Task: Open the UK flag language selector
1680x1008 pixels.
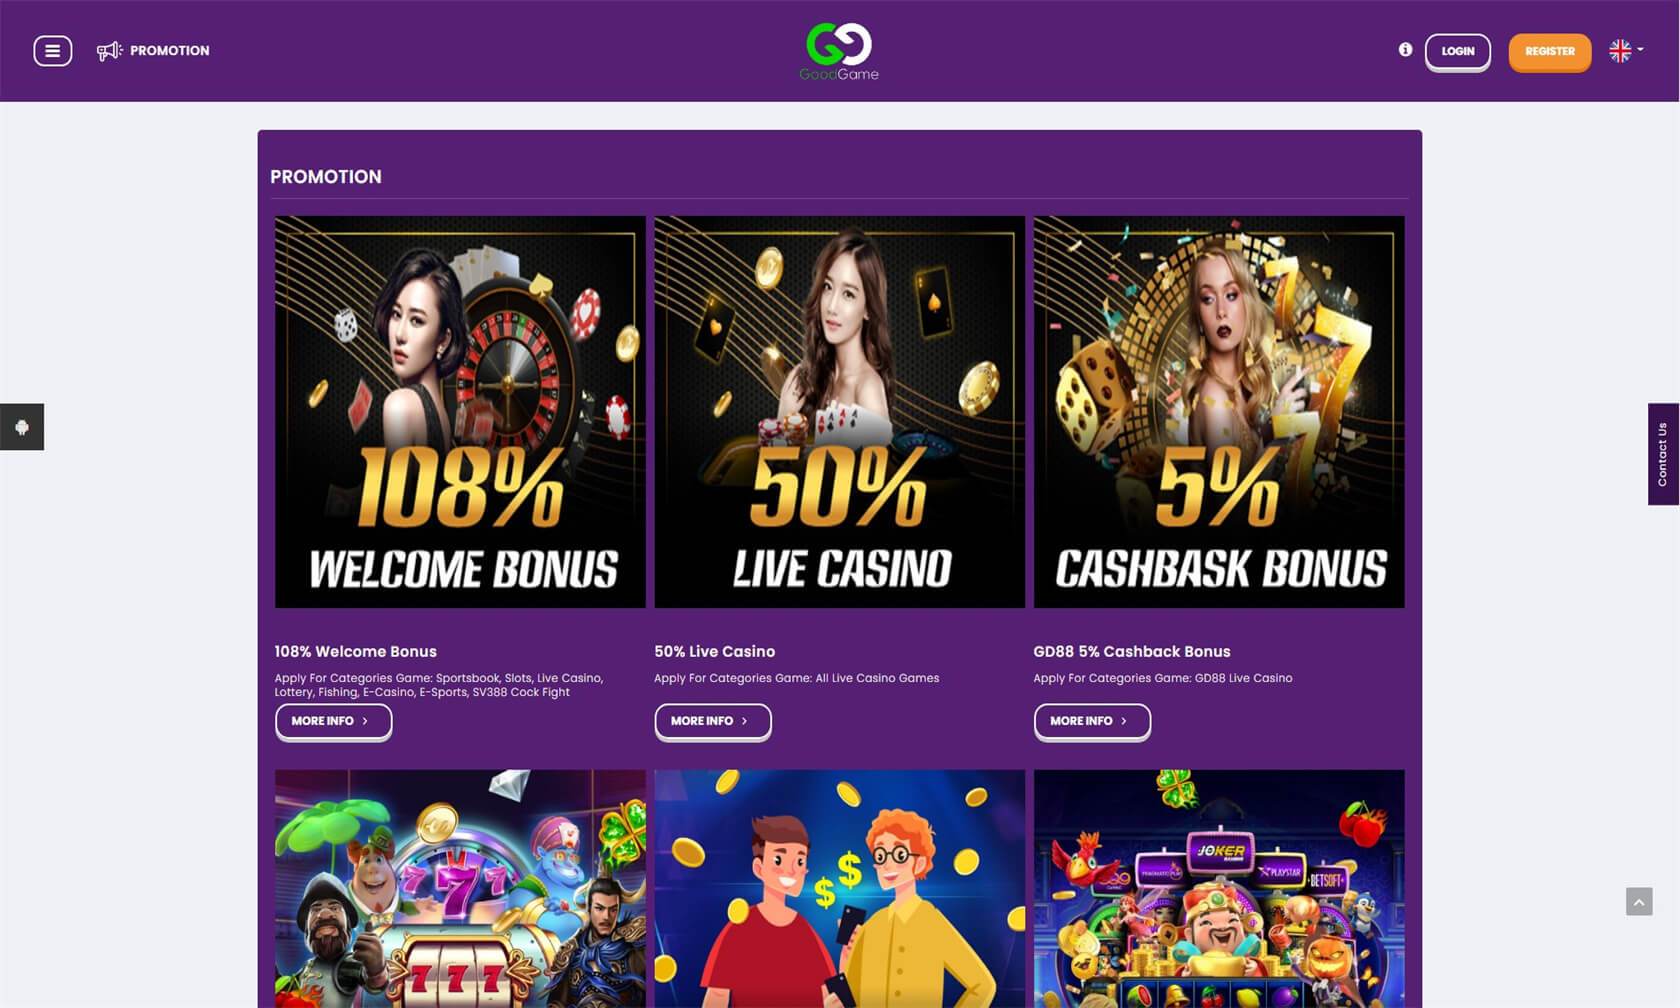Action: (1626, 50)
